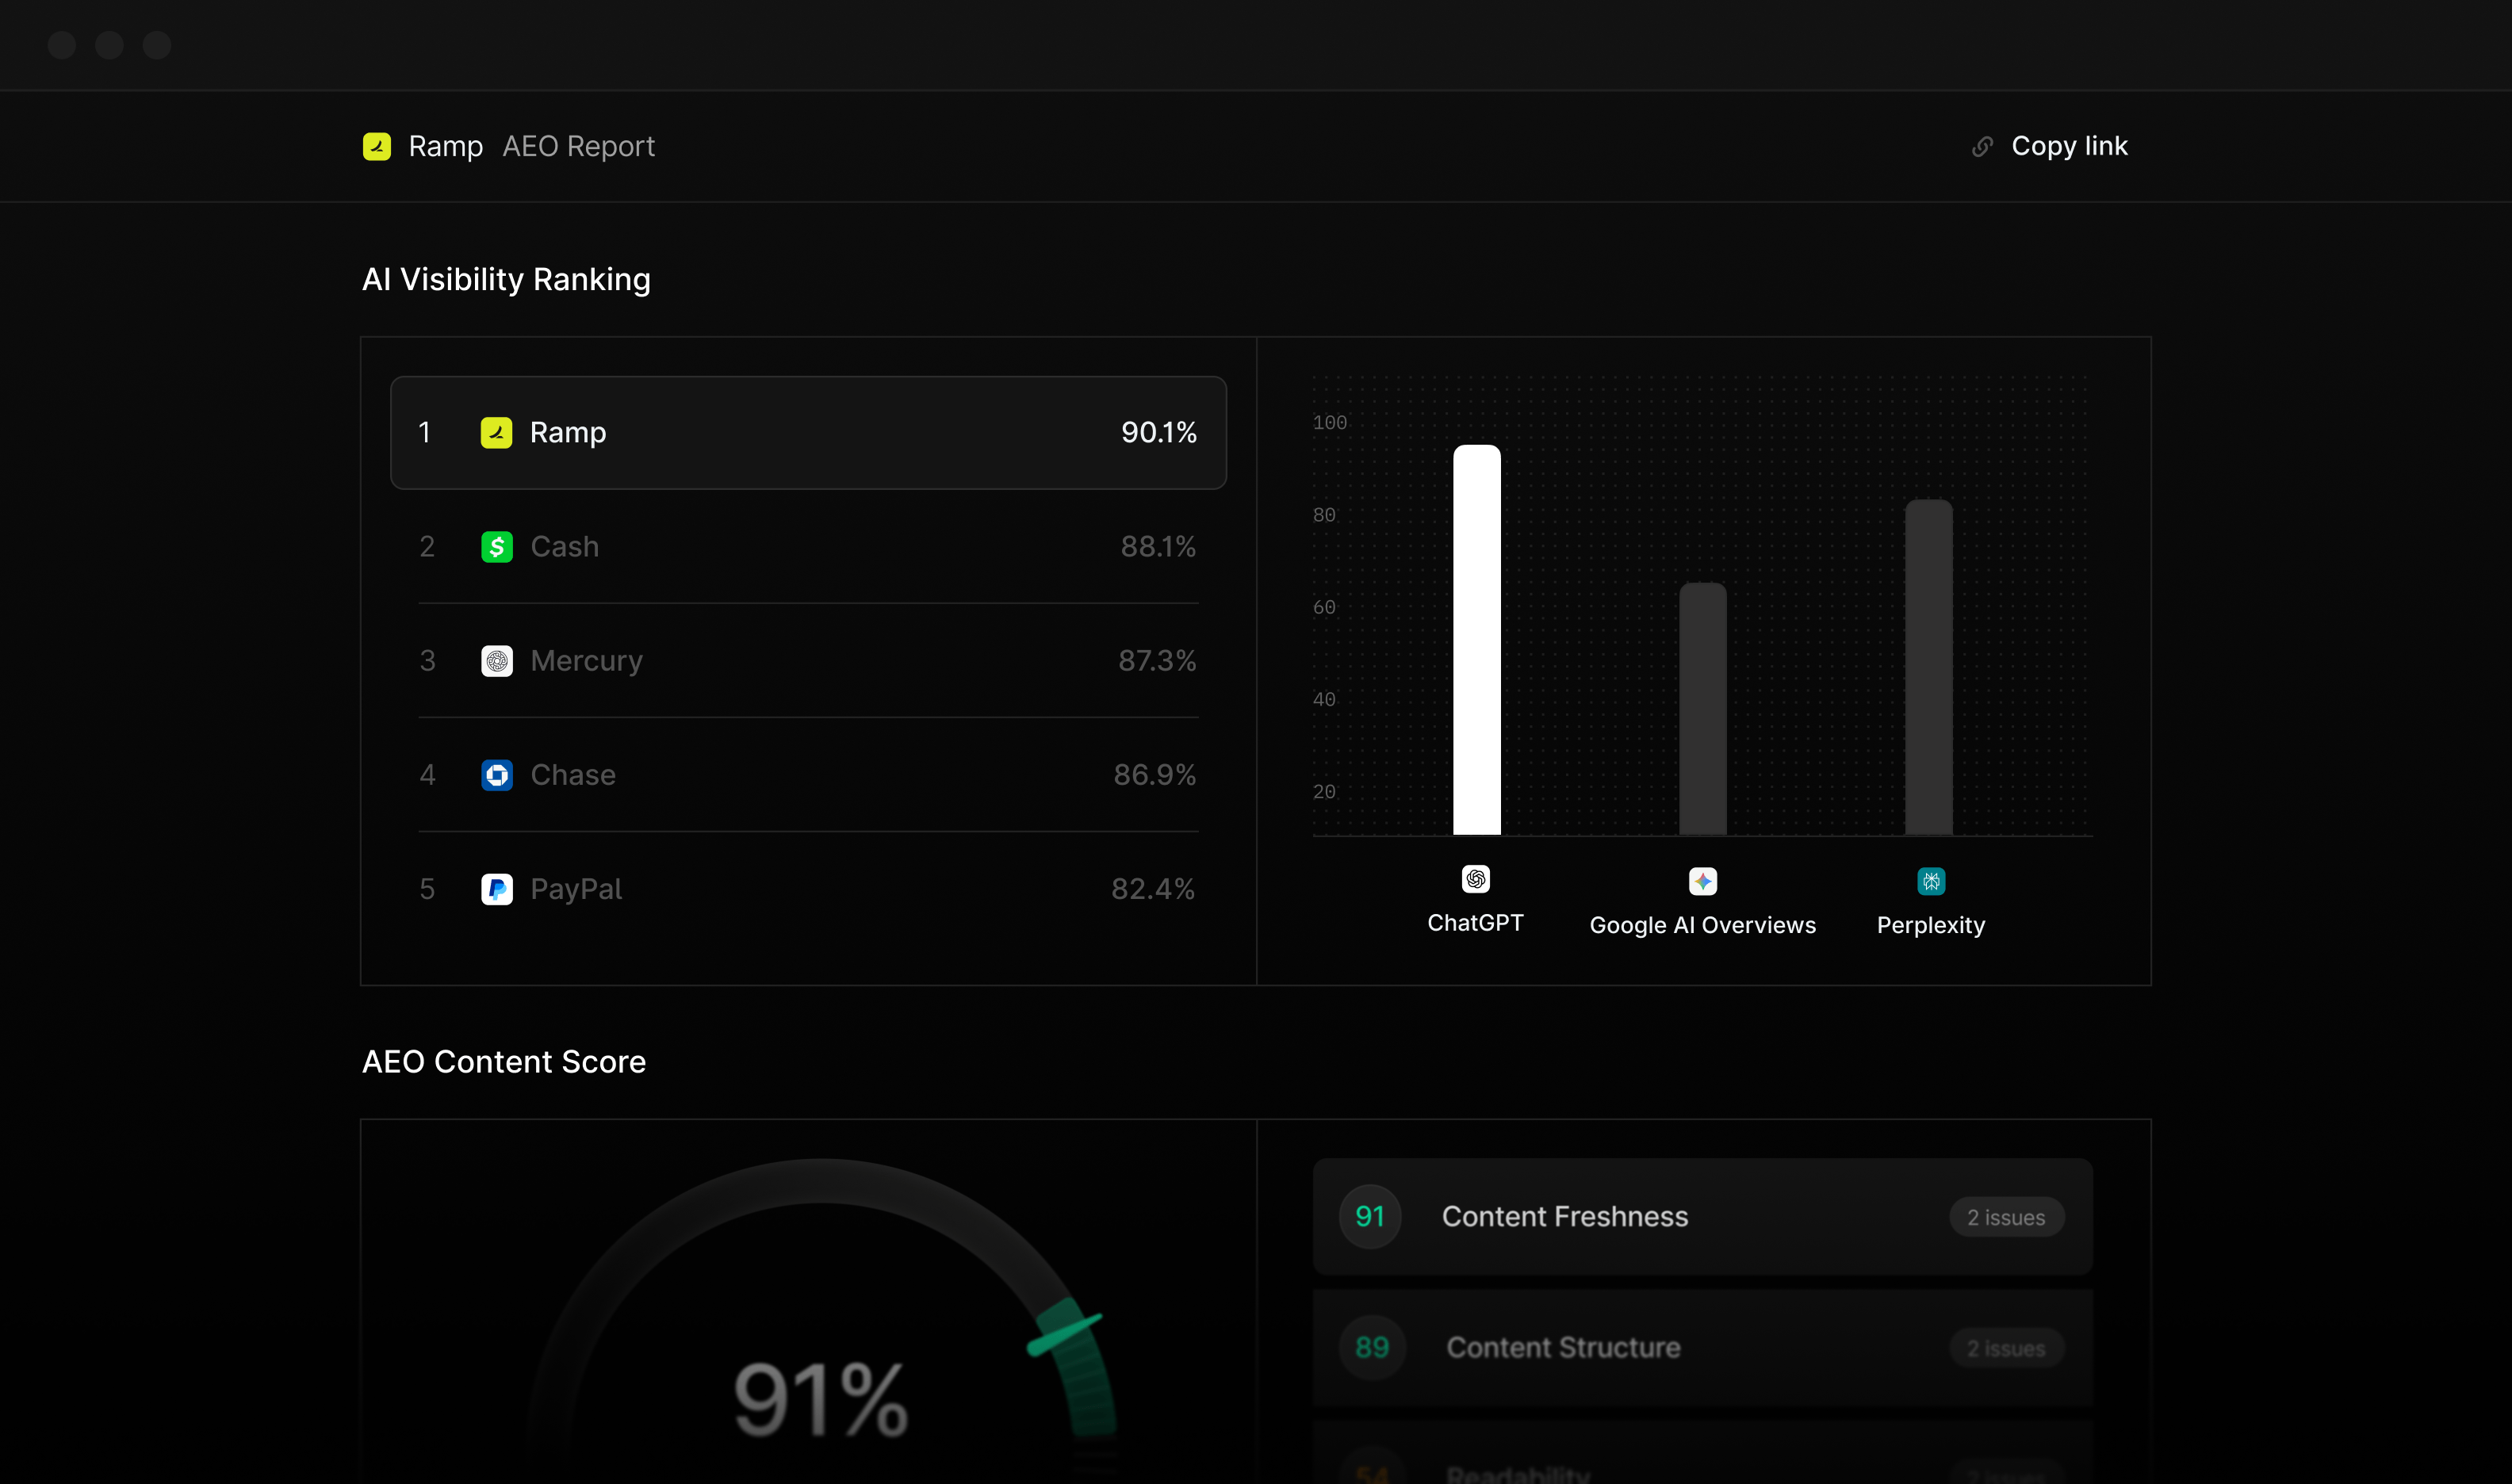Click the PayPal logo icon
The image size is (2512, 1484).
(x=497, y=889)
